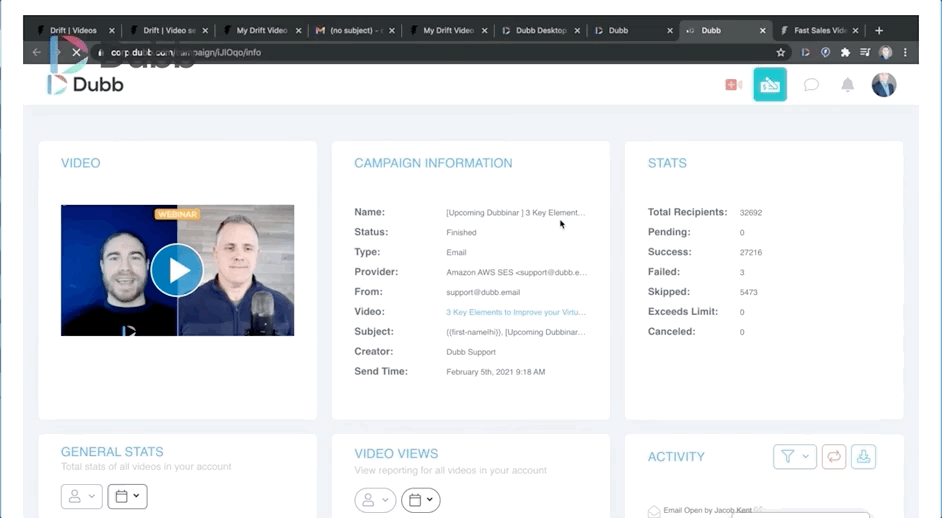The height and width of the screenshot is (518, 942).
Task: Open General Stats calendar dropdown
Action: (127, 496)
